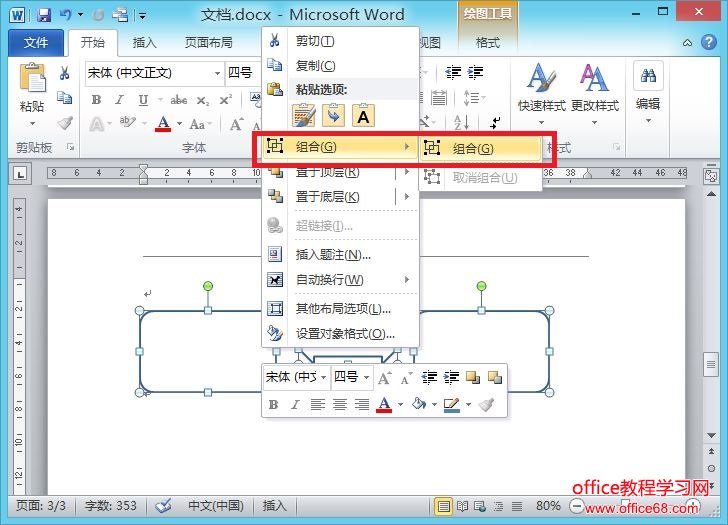The image size is (728, 525).
Task: Click 其他布局选项(L)... menu entry
Action: point(340,308)
